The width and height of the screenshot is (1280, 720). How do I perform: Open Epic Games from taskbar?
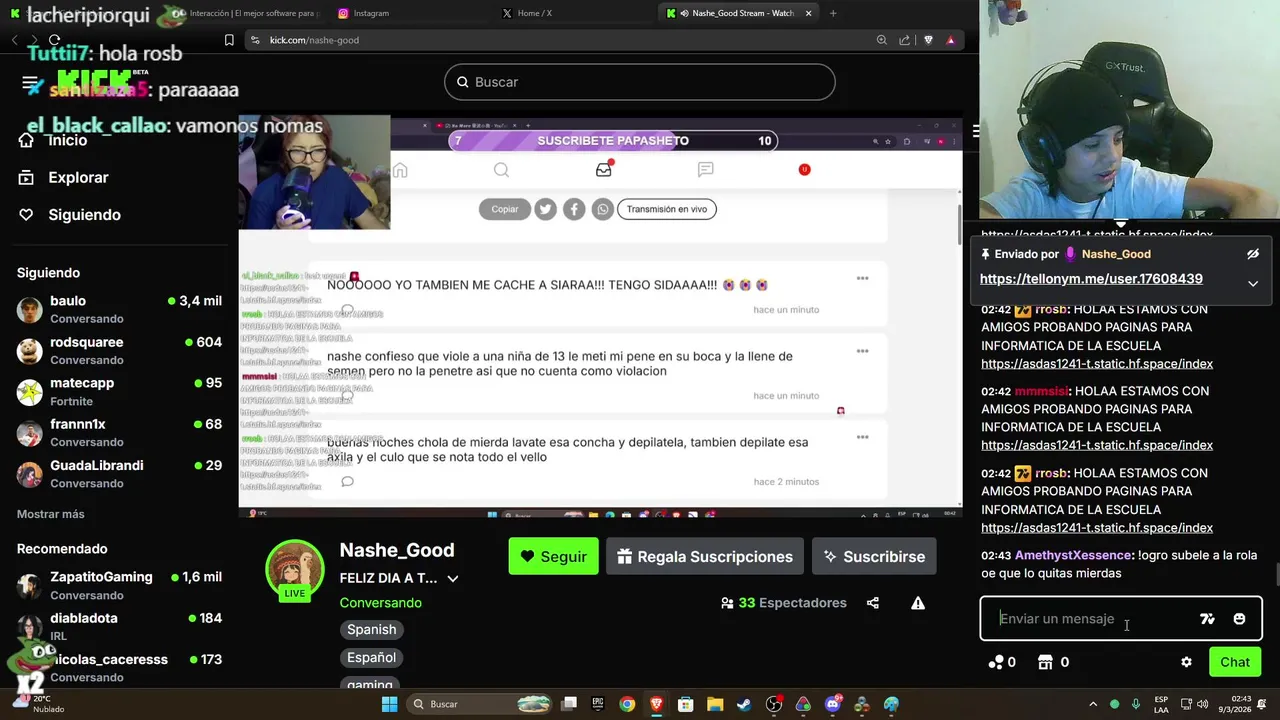(x=598, y=704)
